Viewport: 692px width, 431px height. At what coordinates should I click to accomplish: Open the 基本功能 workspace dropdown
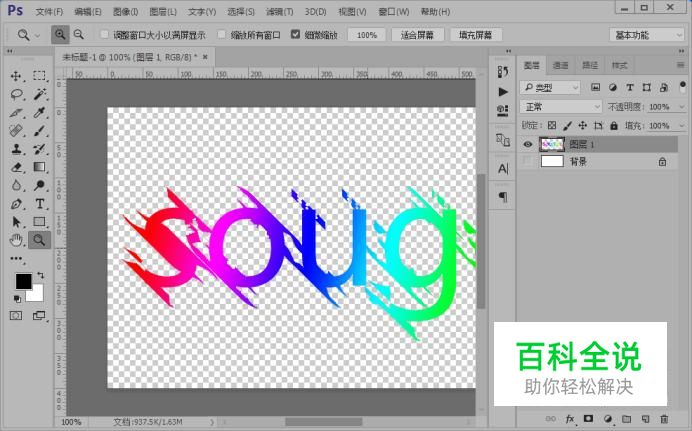coord(646,34)
